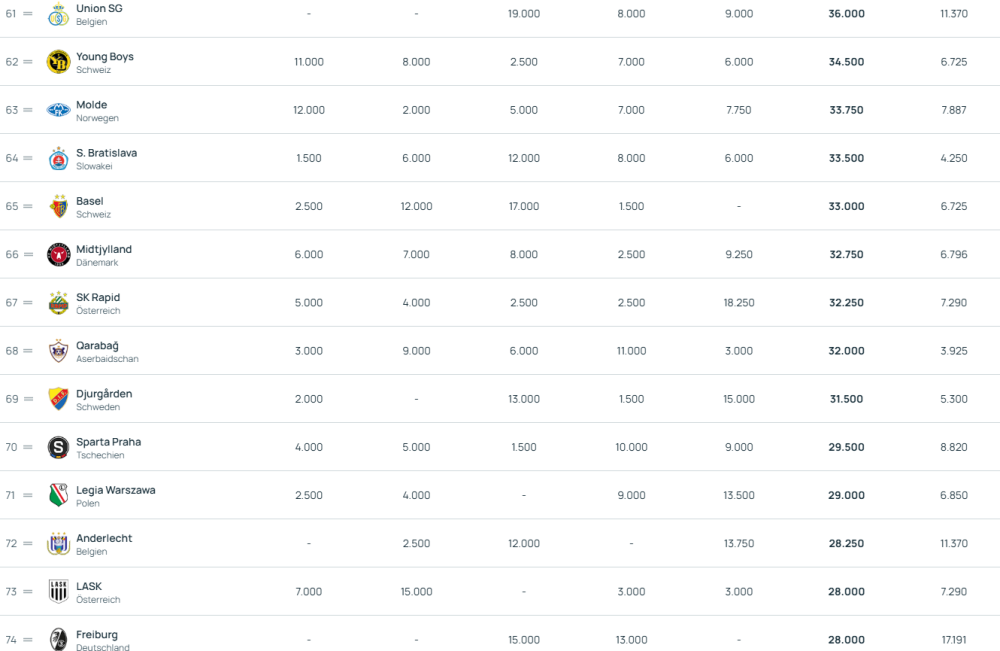Click the Legia Warszawa club crest
1000x651 pixels.
click(x=58, y=496)
